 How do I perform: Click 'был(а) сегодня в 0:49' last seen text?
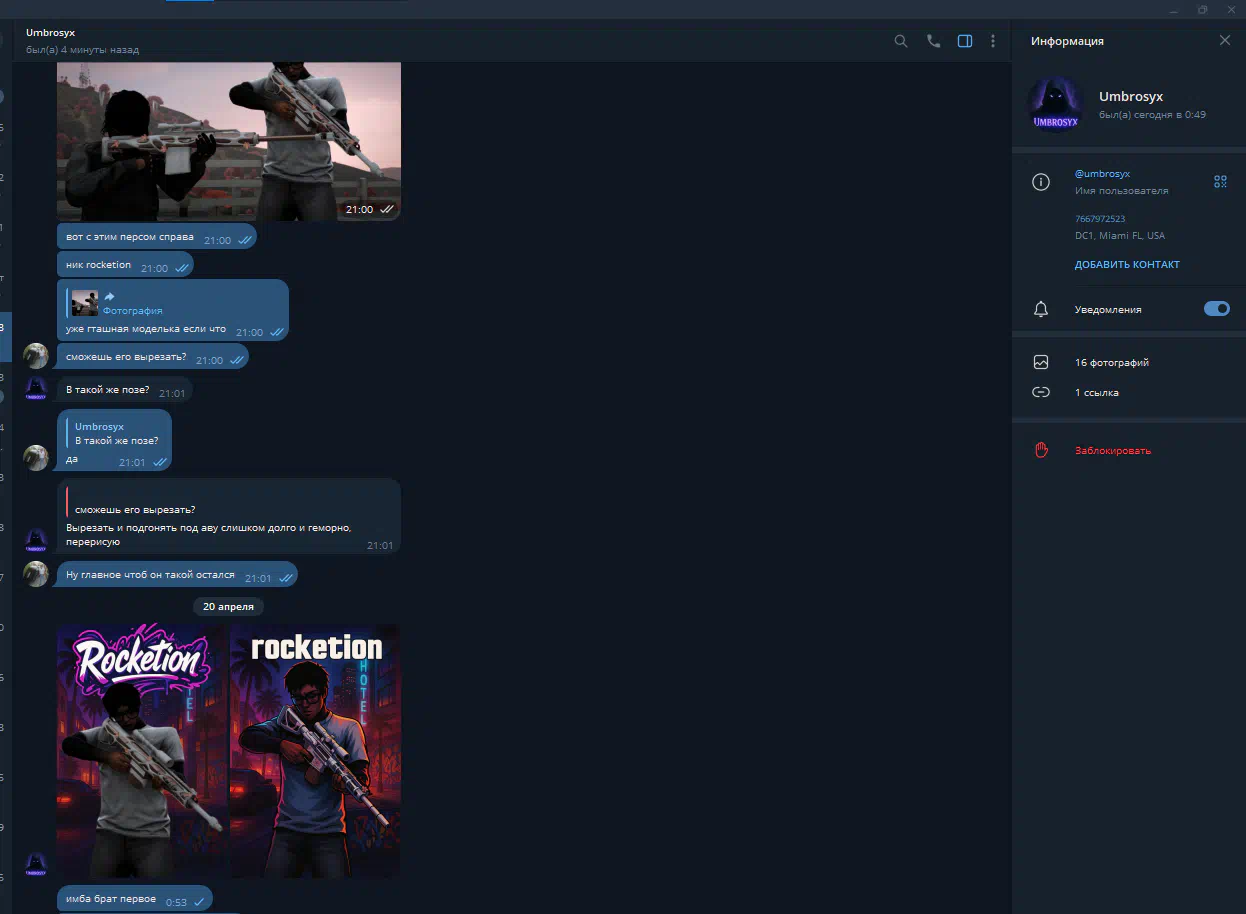(1152, 115)
